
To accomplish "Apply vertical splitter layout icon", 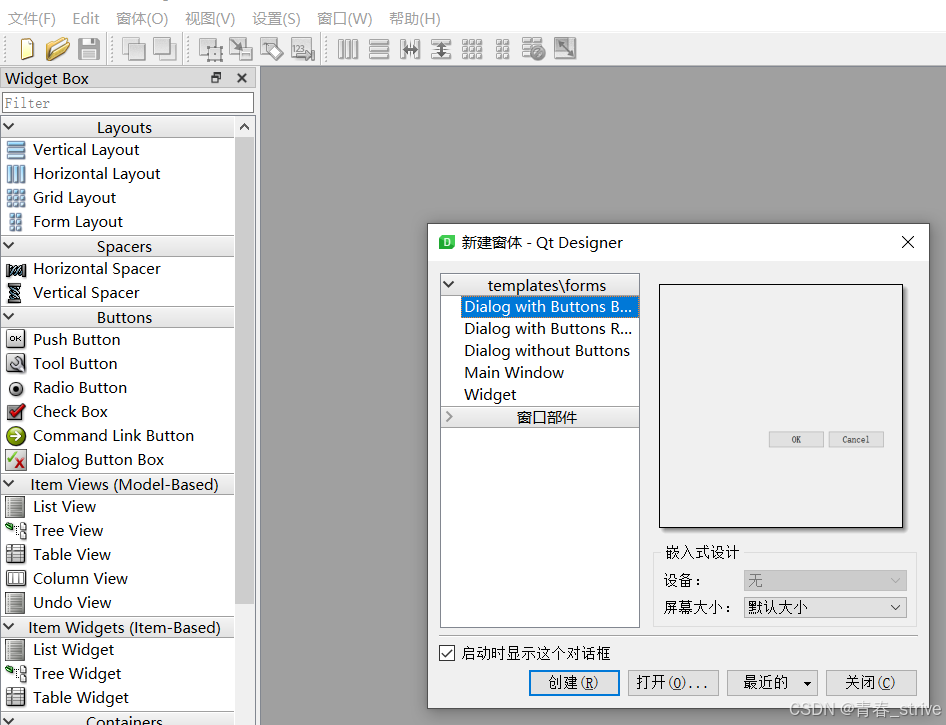I will pyautogui.click(x=441, y=49).
